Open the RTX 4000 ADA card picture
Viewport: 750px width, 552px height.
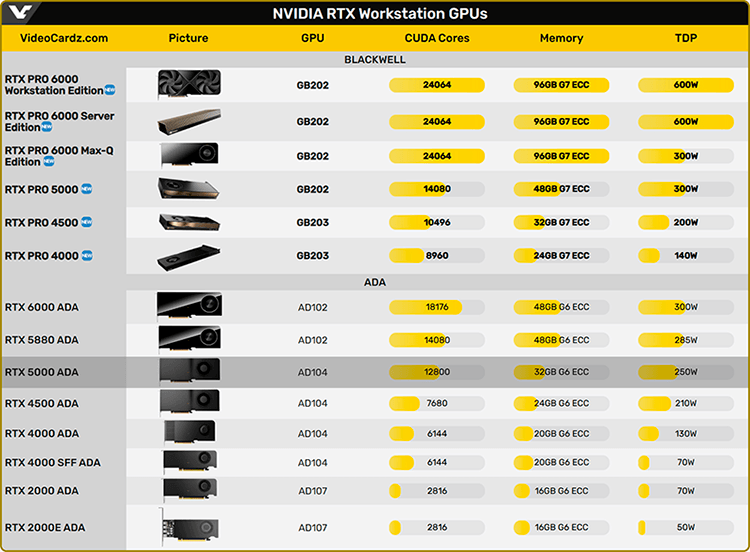coord(189,432)
